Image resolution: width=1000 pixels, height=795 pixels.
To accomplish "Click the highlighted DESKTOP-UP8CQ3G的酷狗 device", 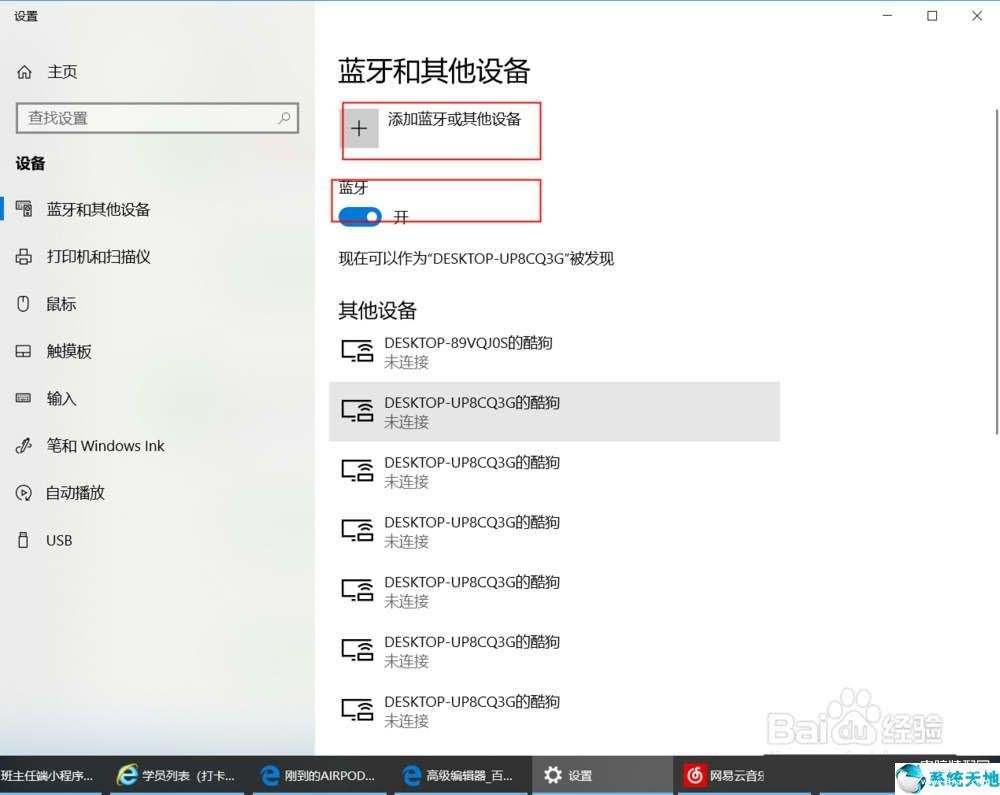I will click(554, 411).
